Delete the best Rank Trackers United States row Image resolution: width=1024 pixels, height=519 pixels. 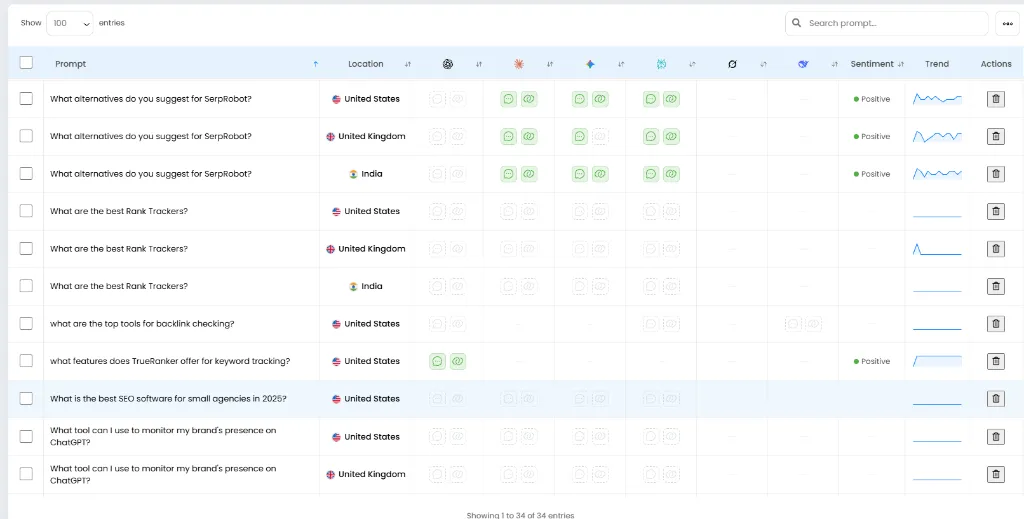tap(995, 211)
